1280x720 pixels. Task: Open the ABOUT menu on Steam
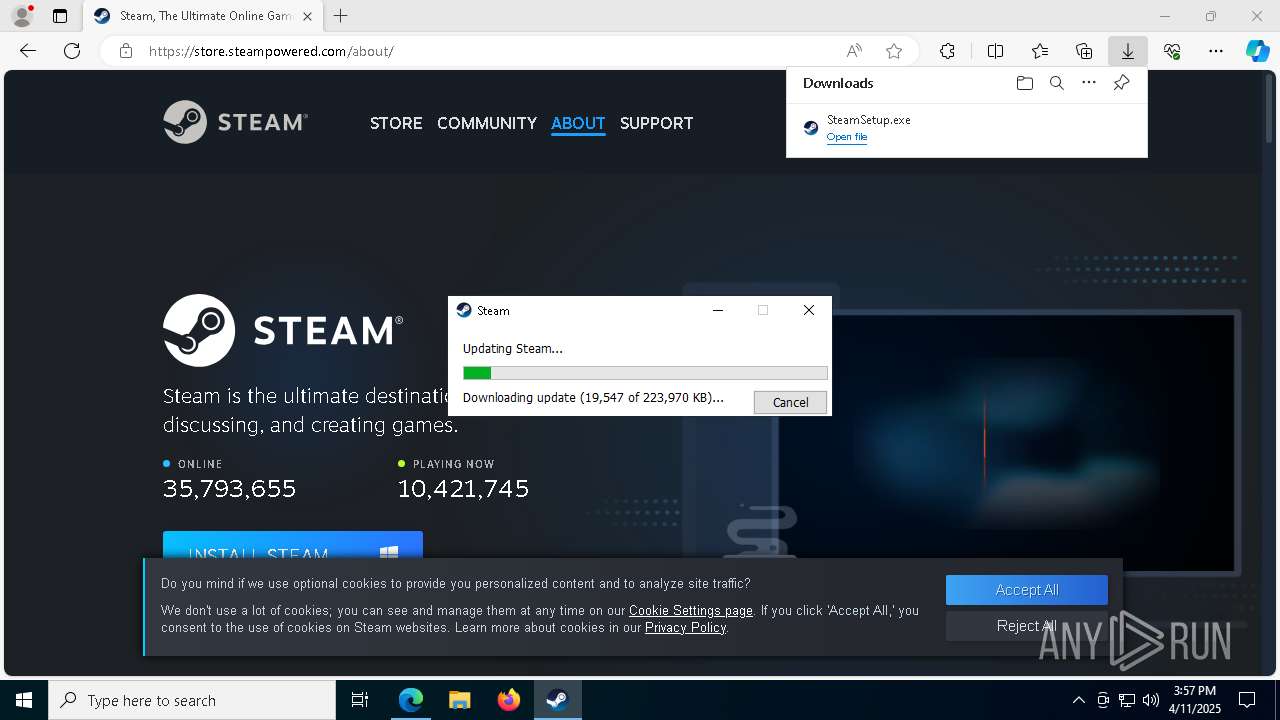click(578, 123)
